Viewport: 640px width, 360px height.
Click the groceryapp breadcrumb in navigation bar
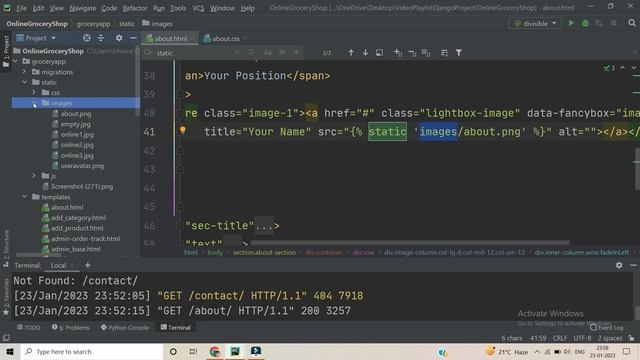click(x=93, y=24)
